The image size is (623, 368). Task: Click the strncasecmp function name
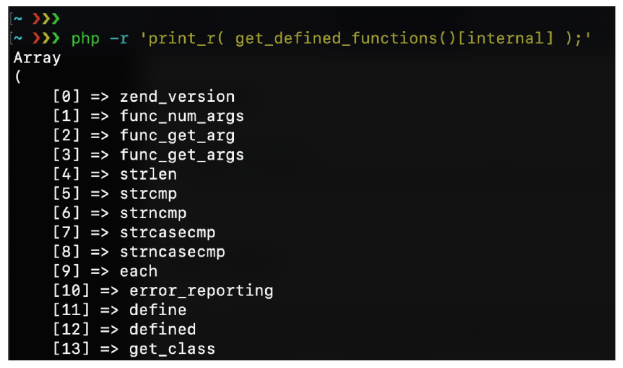coord(172,252)
